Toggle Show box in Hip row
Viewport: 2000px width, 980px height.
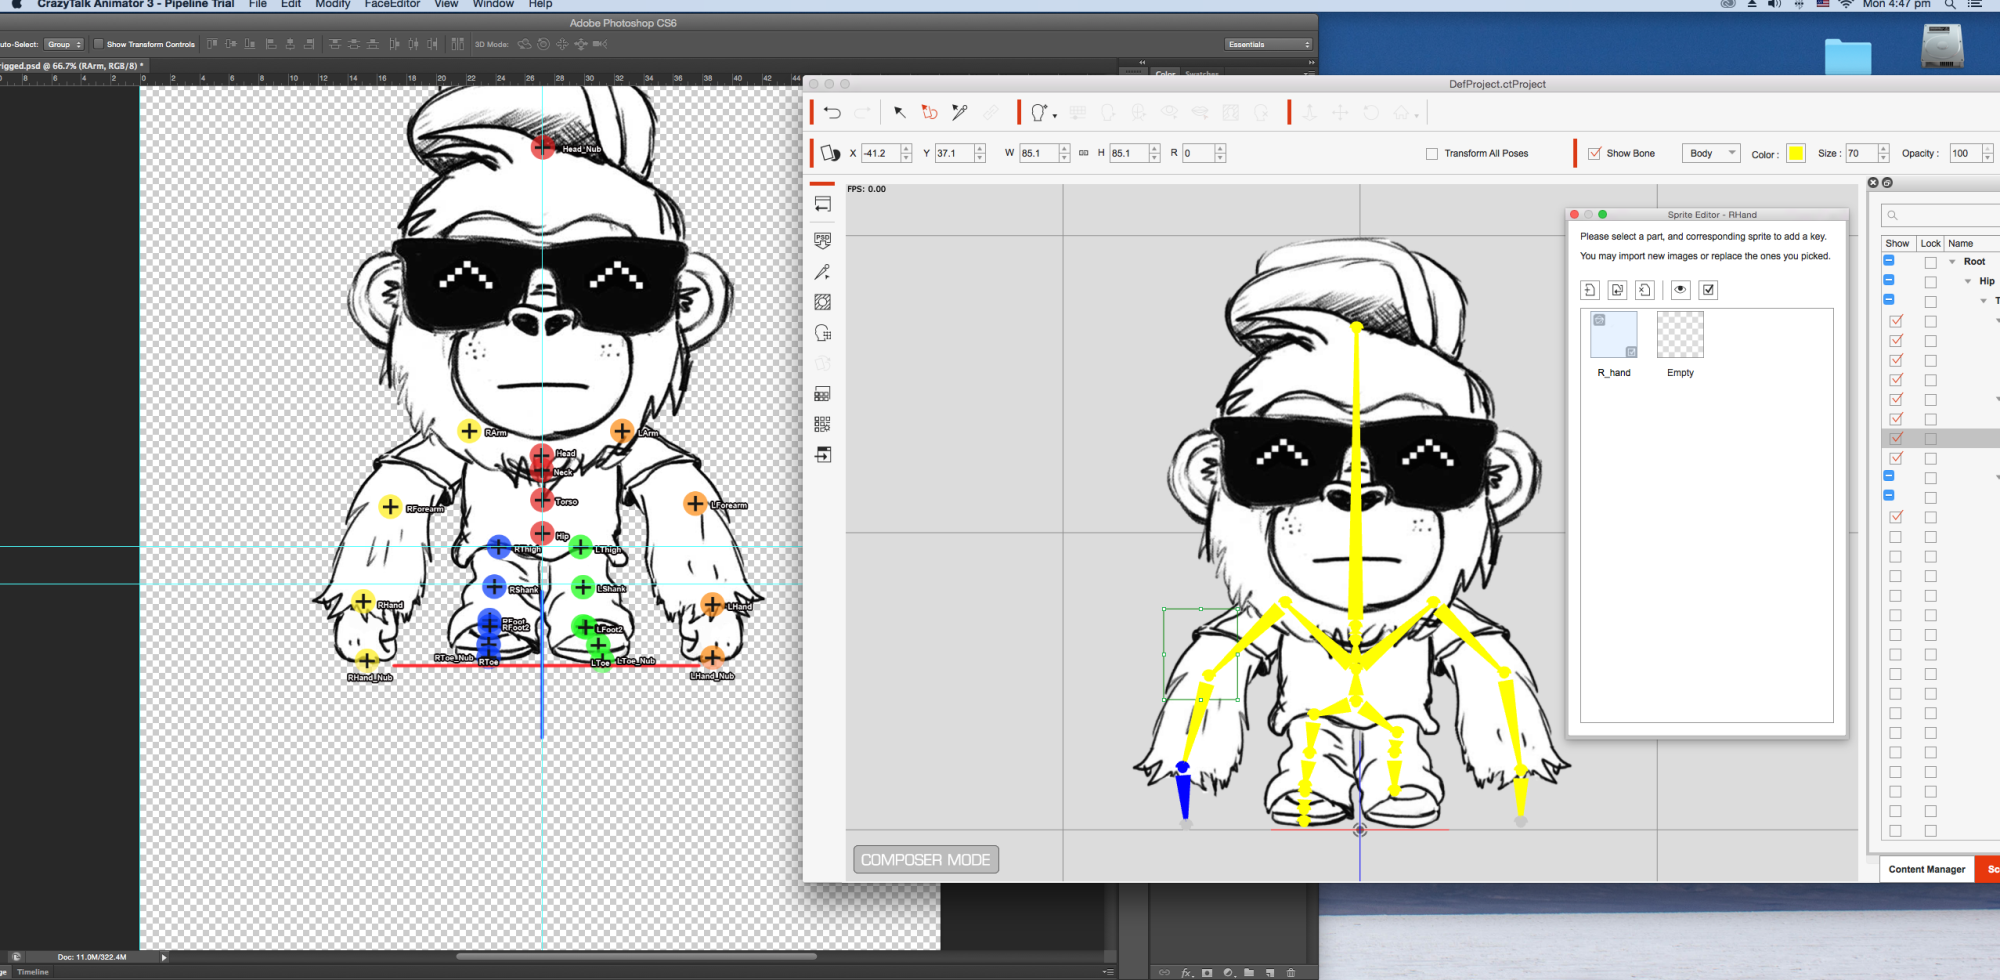click(1889, 280)
